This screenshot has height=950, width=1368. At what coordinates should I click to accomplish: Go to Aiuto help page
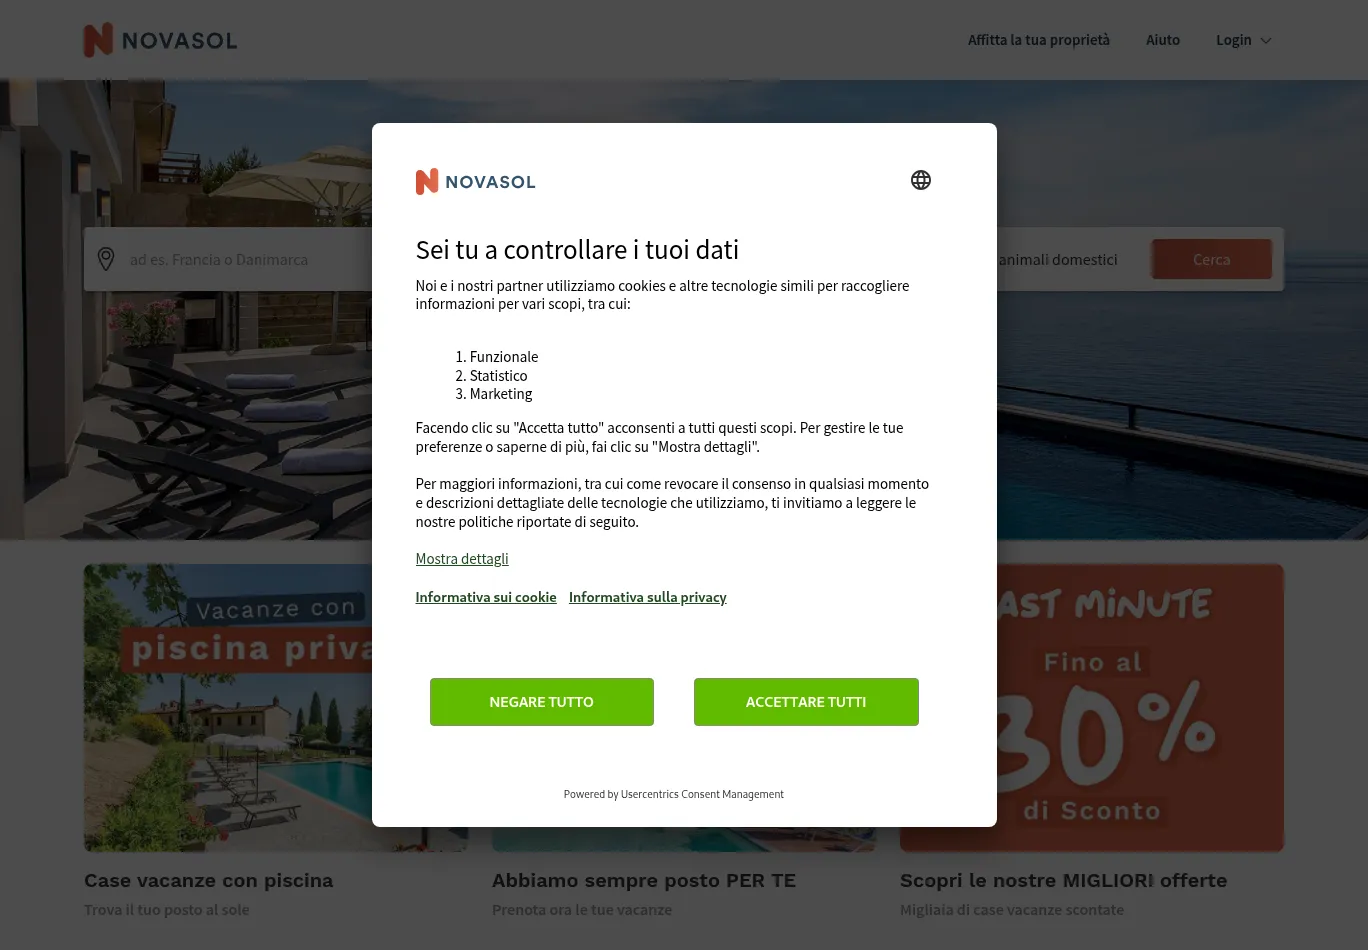pos(1163,40)
